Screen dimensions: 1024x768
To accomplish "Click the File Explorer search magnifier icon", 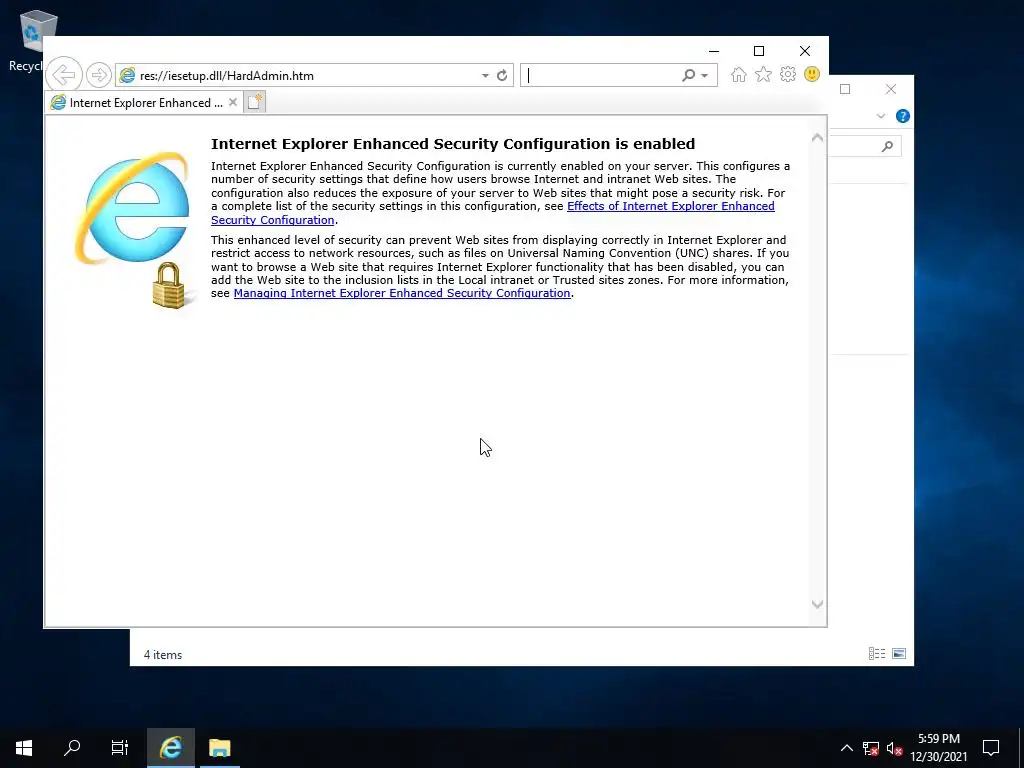I will [887, 146].
